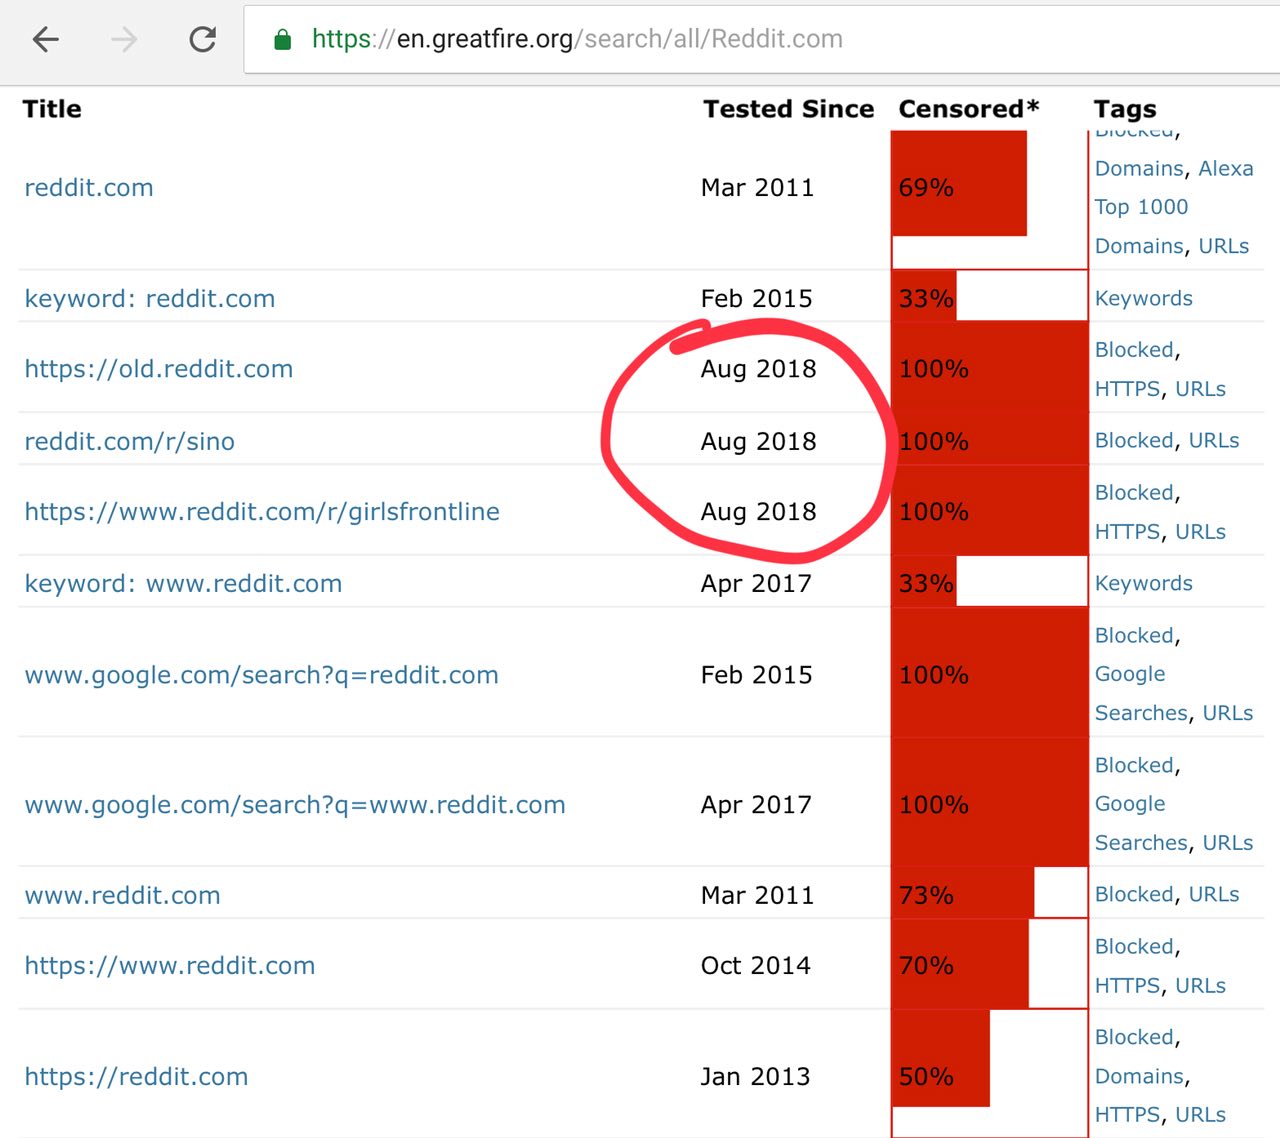Click the Tested Since column header

(x=788, y=109)
